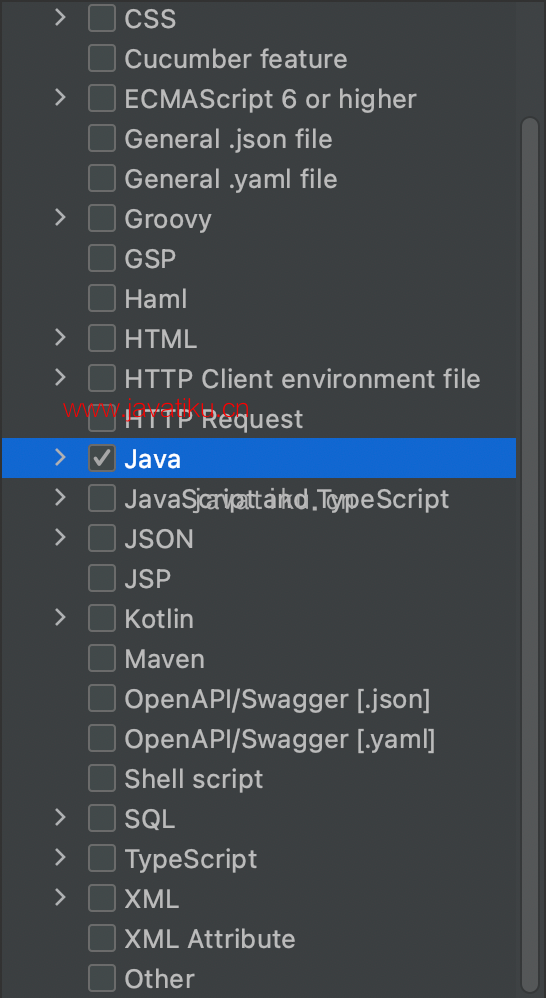
Task: Tick the XML Attribute checkbox
Action: pos(102,939)
